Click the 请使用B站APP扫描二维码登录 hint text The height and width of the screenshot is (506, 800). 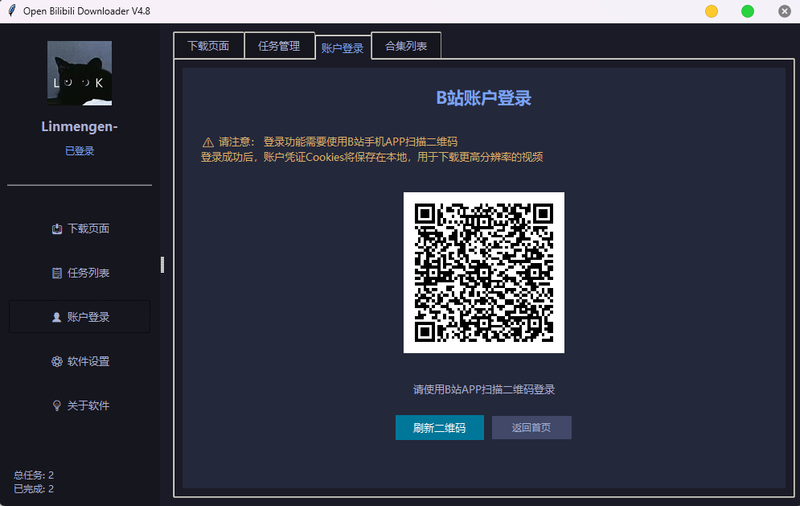(484, 390)
